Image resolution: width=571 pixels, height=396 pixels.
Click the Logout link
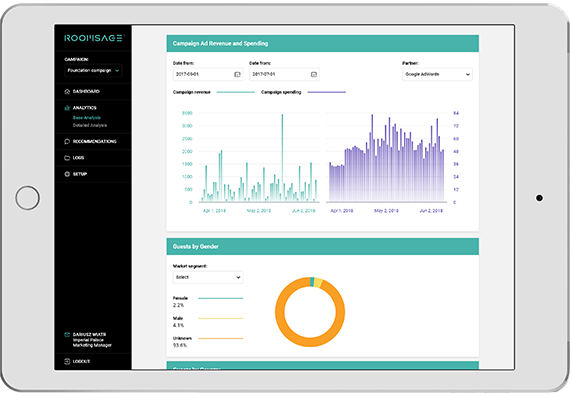[81, 361]
